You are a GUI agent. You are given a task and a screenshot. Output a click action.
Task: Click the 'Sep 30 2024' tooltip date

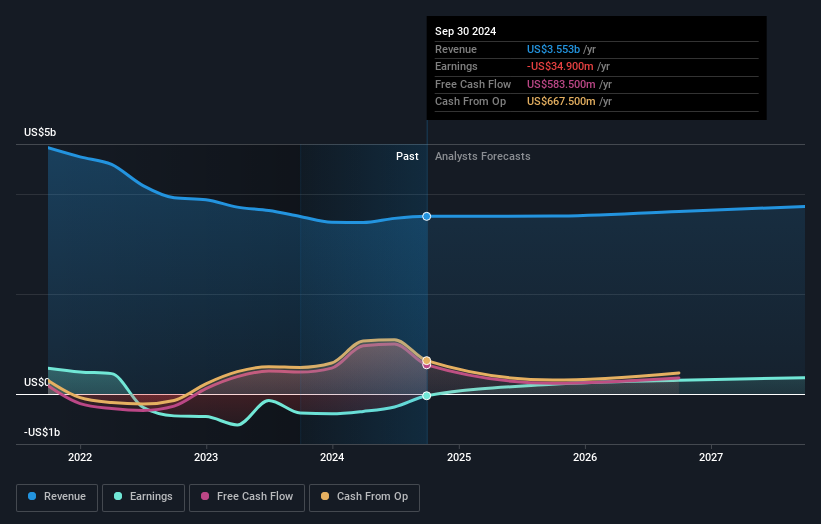click(465, 31)
